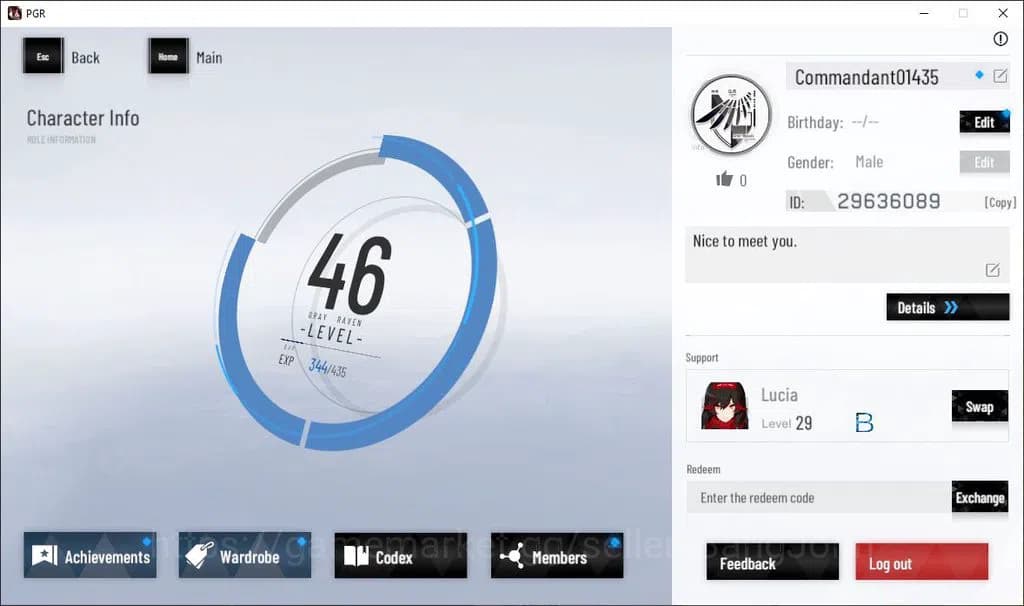The height and width of the screenshot is (606, 1024).
Task: Go to Main via Home button
Action: [x=168, y=57]
